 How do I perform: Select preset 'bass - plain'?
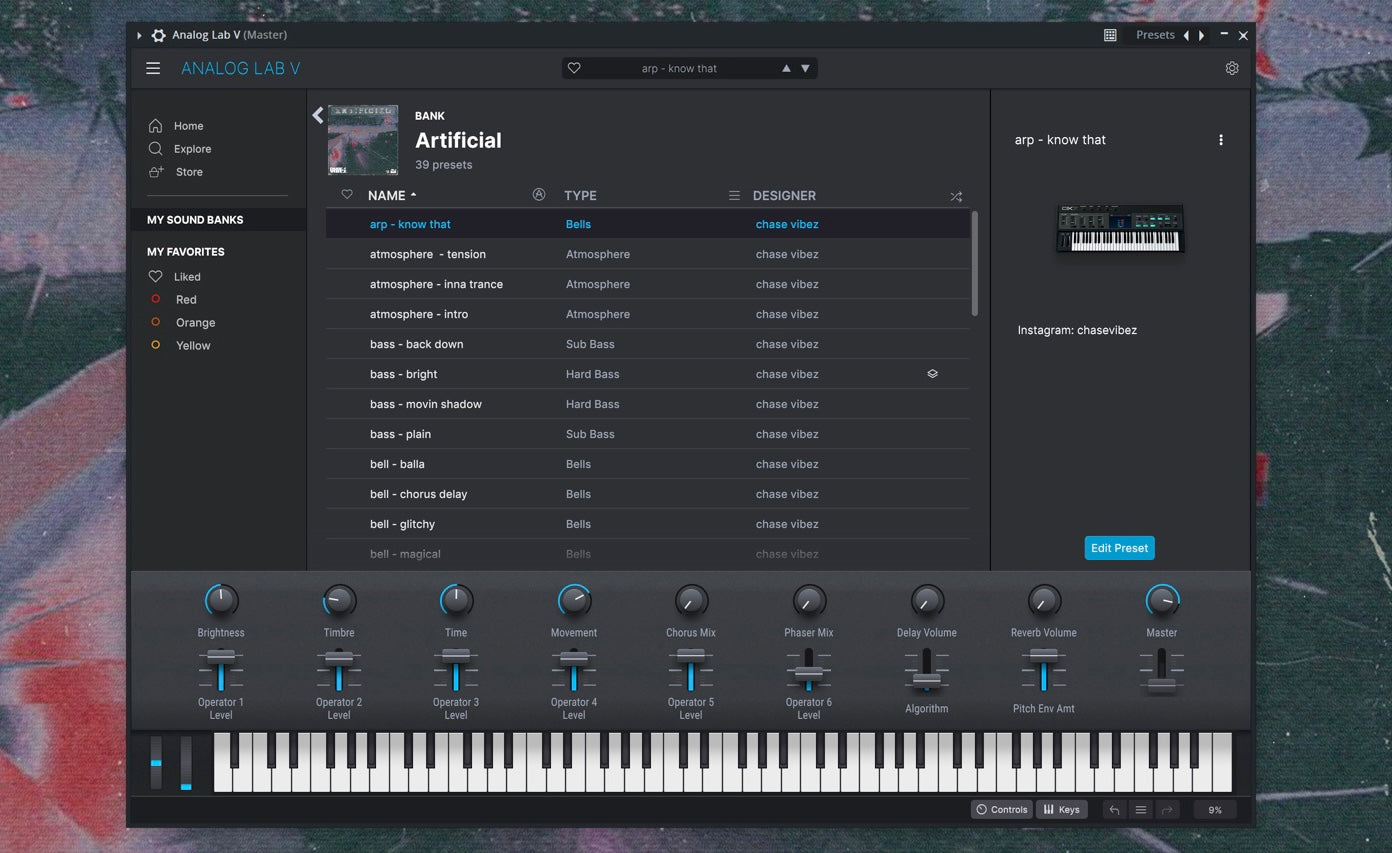(647, 434)
